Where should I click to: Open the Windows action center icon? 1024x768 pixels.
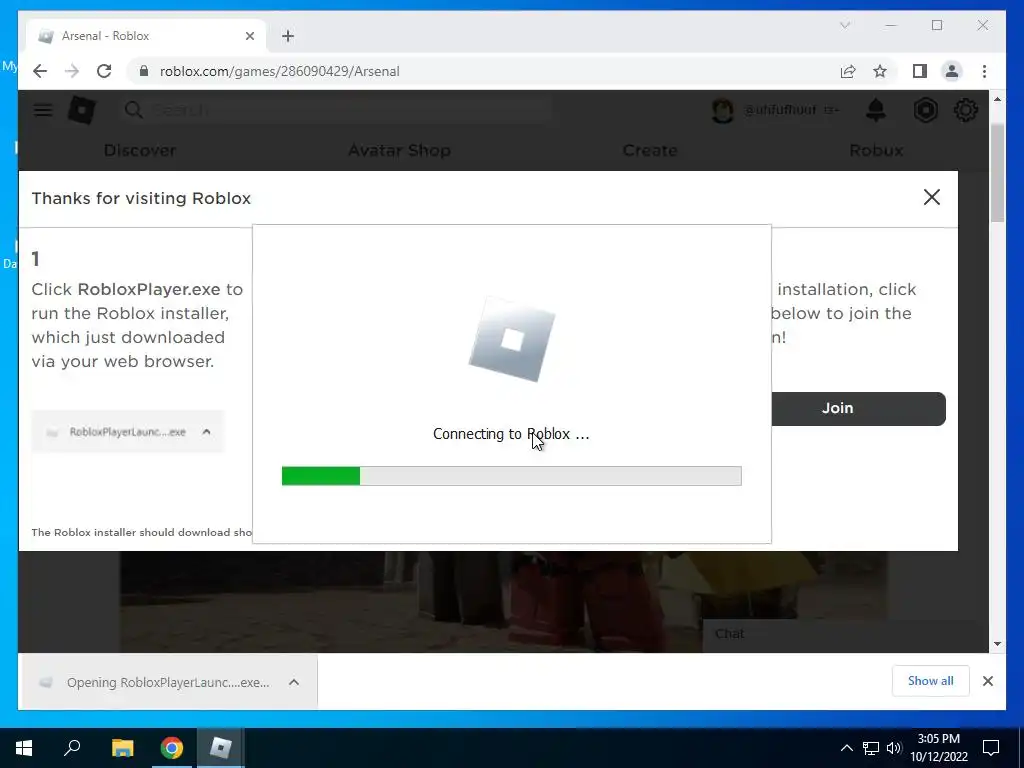991,748
